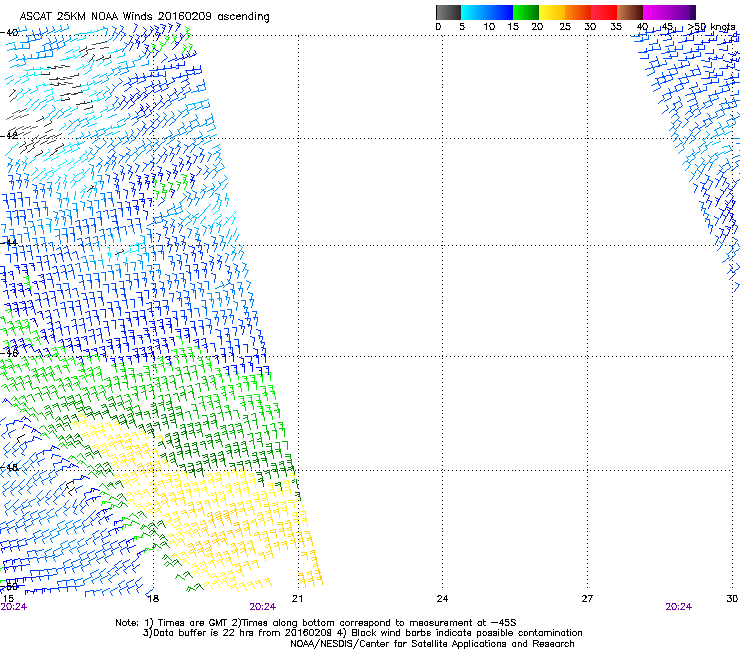Click latitude axis label '-44'
The width and height of the screenshot is (740, 650).
tap(9, 243)
